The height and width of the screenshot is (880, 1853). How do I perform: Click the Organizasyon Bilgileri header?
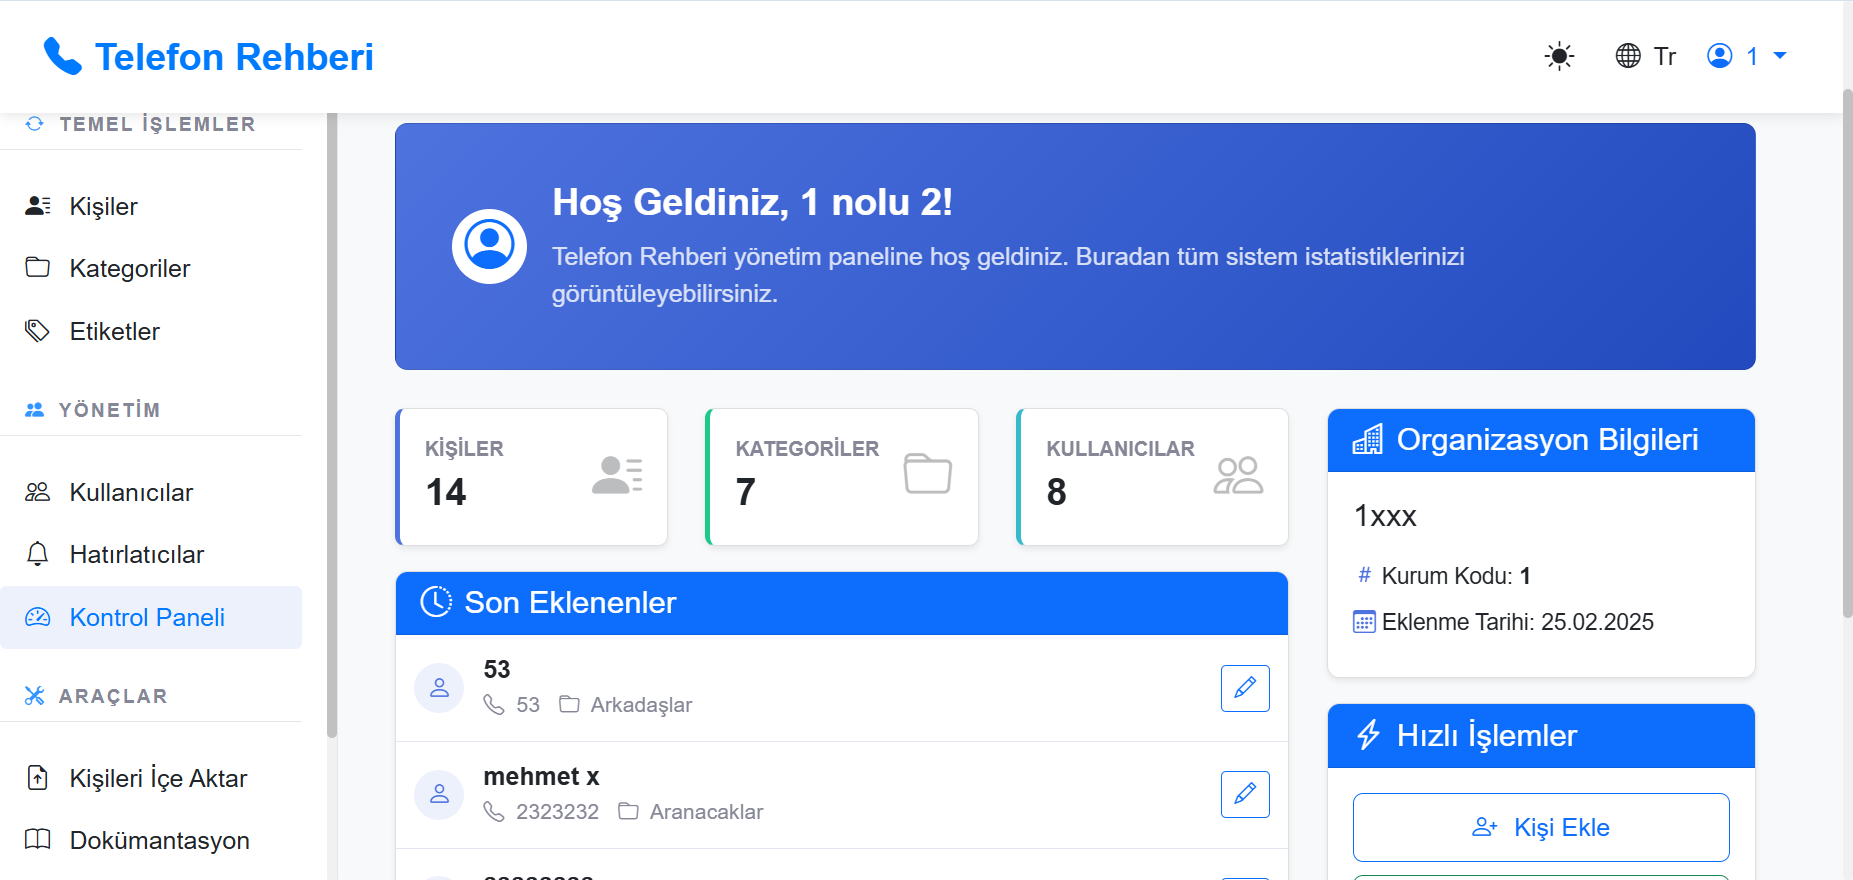click(x=1541, y=440)
